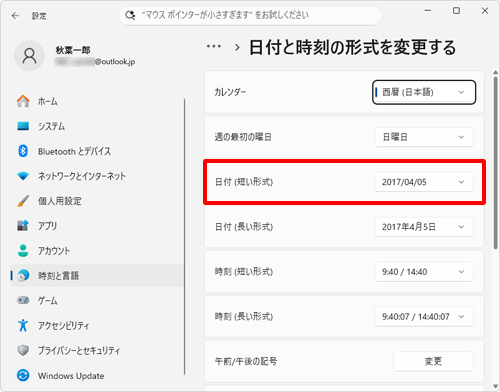This screenshot has height=392, width=500.
Task: Click the Home house icon
Action: pos(23,101)
